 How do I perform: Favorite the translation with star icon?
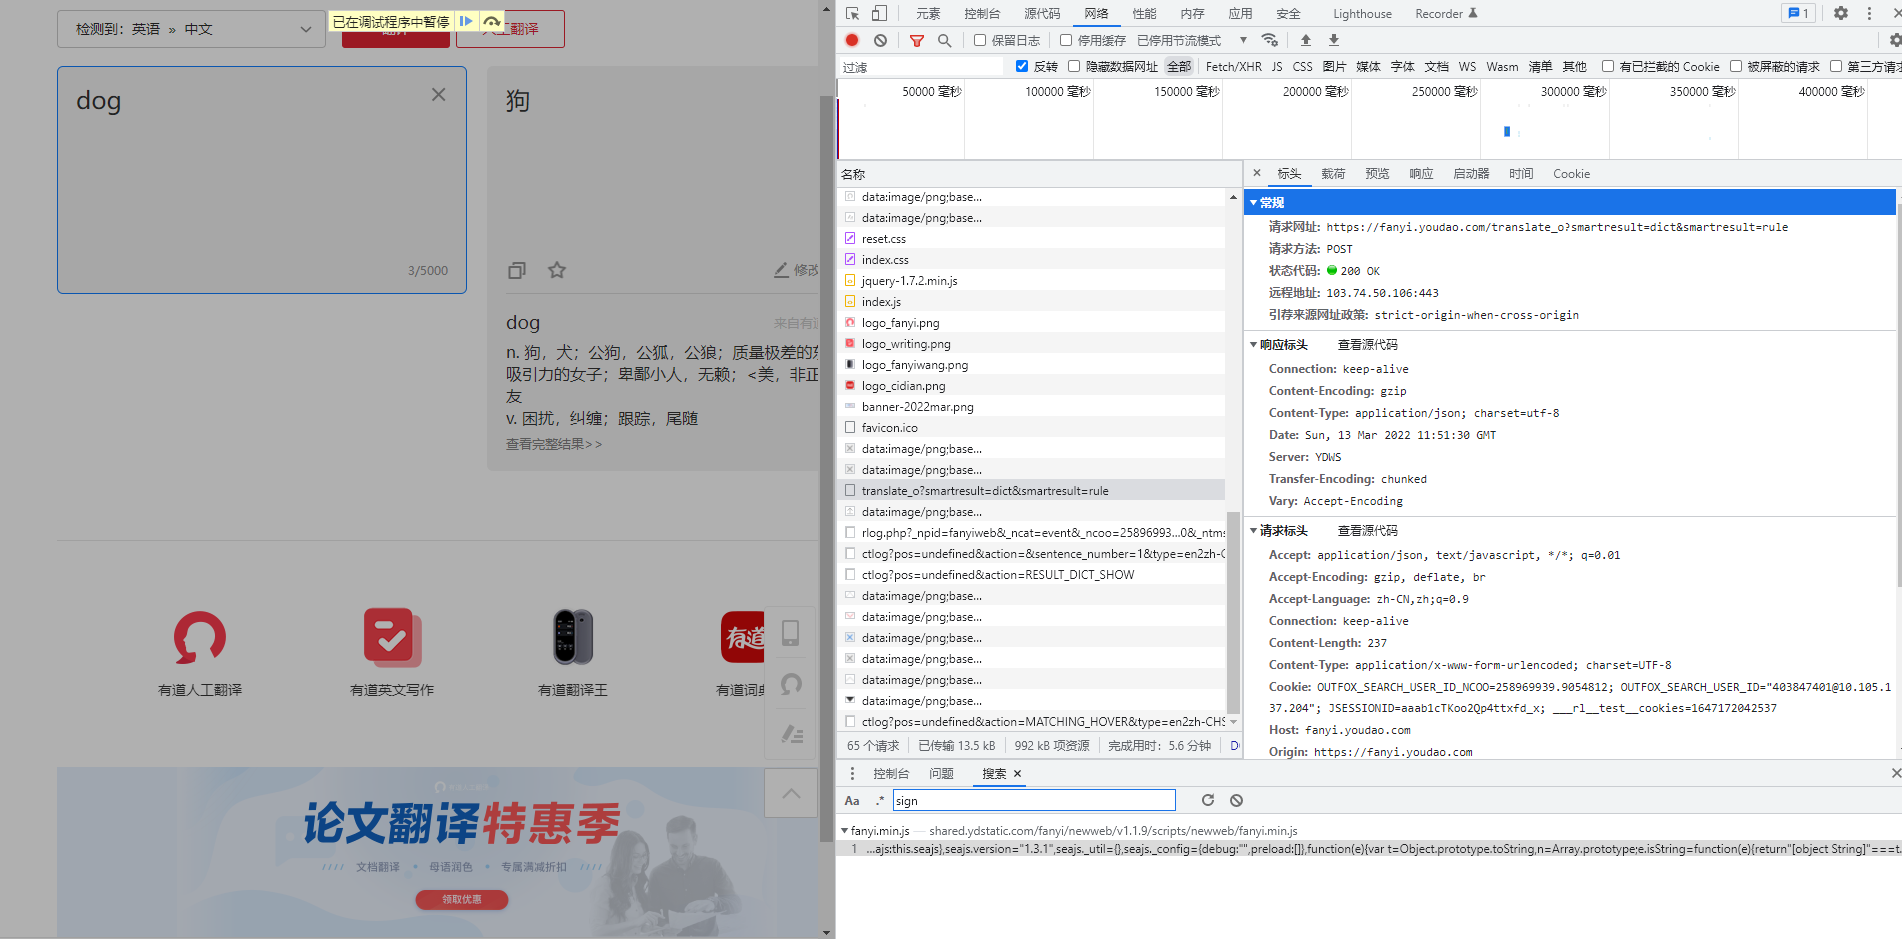pyautogui.click(x=557, y=270)
